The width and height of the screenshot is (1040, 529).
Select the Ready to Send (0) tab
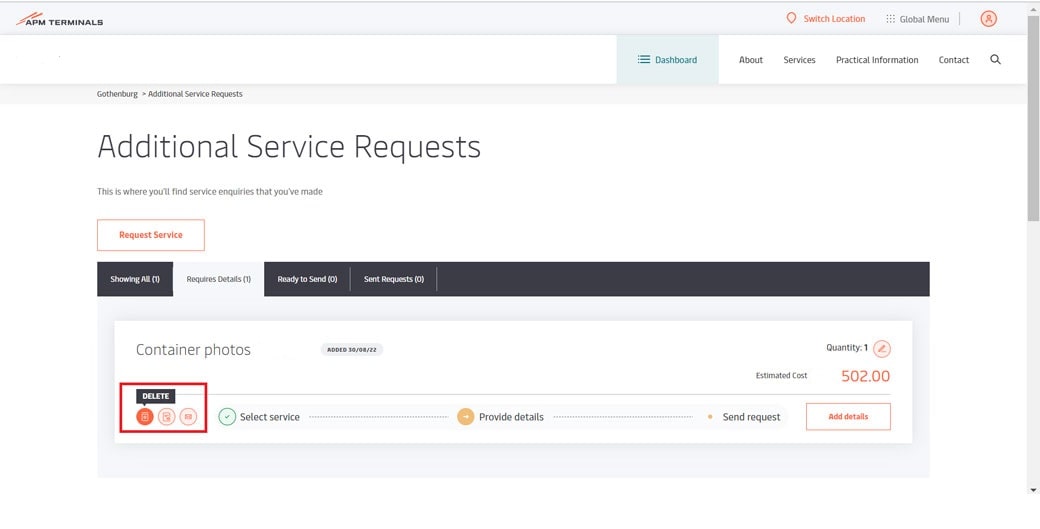[x=307, y=279]
